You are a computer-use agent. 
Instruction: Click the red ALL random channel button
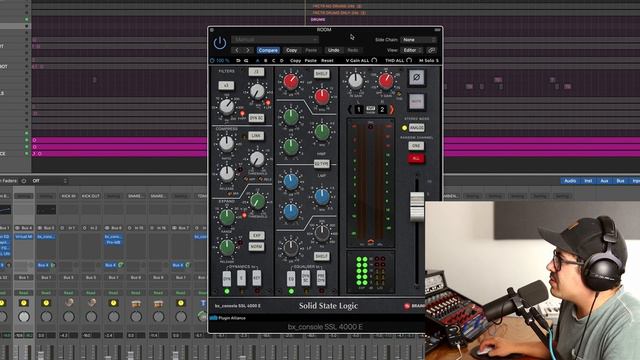[x=416, y=158]
